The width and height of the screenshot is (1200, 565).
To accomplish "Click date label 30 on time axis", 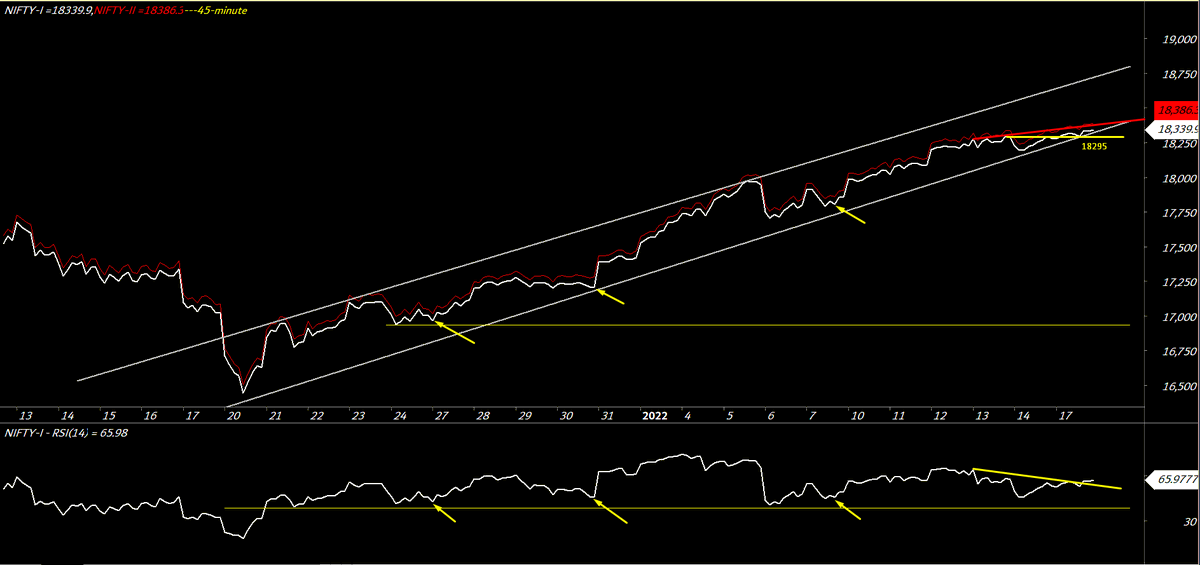I will (x=566, y=414).
